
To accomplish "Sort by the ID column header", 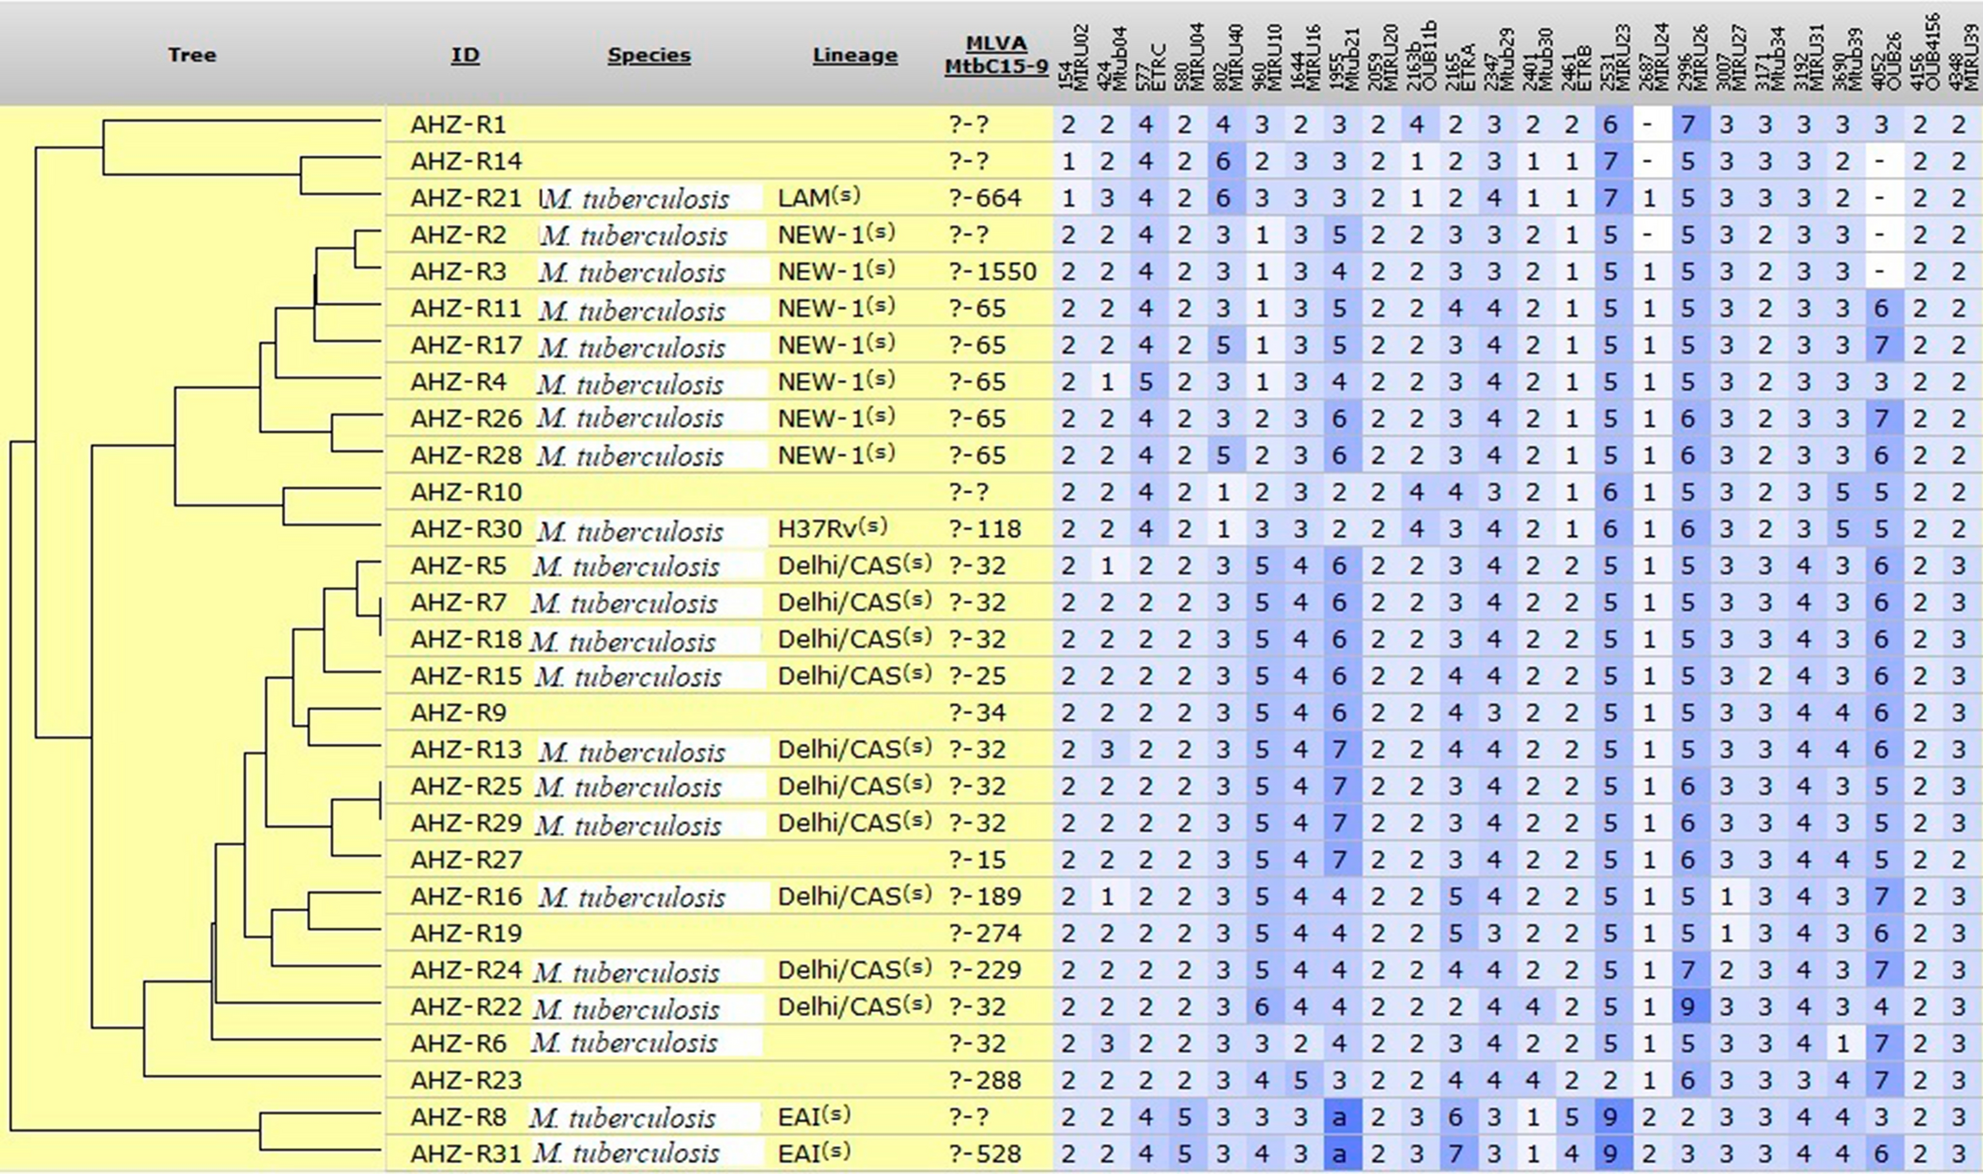I will click(x=465, y=55).
